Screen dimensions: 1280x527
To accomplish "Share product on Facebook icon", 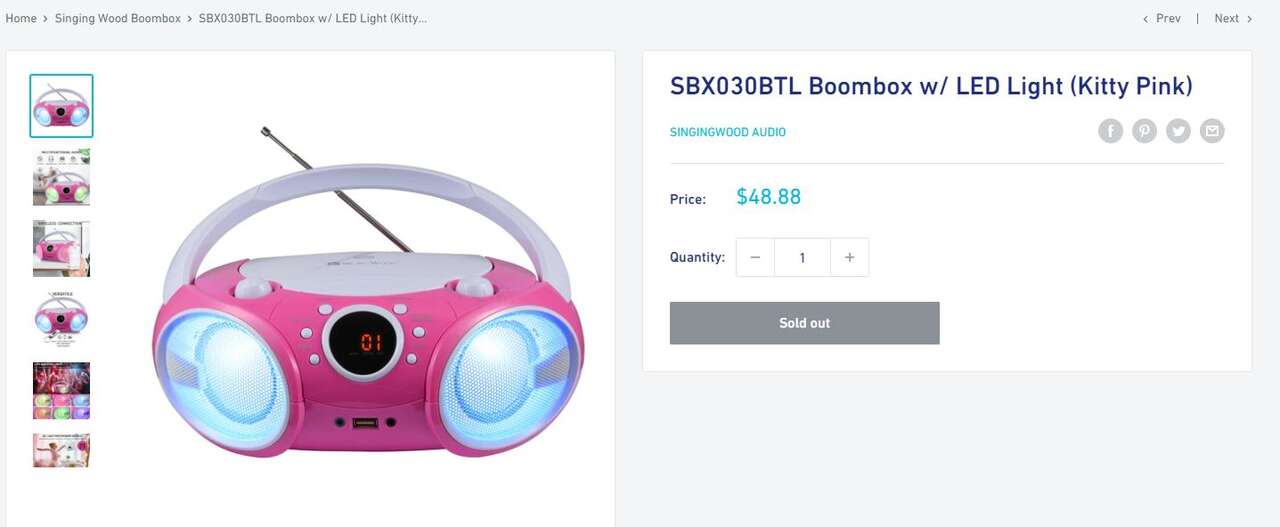I will pyautogui.click(x=1110, y=131).
